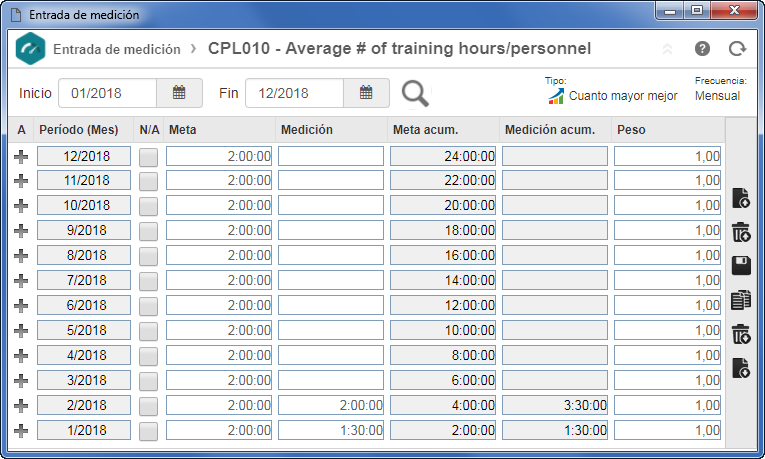Toggle N/A checkbox for 12/2018

[x=148, y=157]
